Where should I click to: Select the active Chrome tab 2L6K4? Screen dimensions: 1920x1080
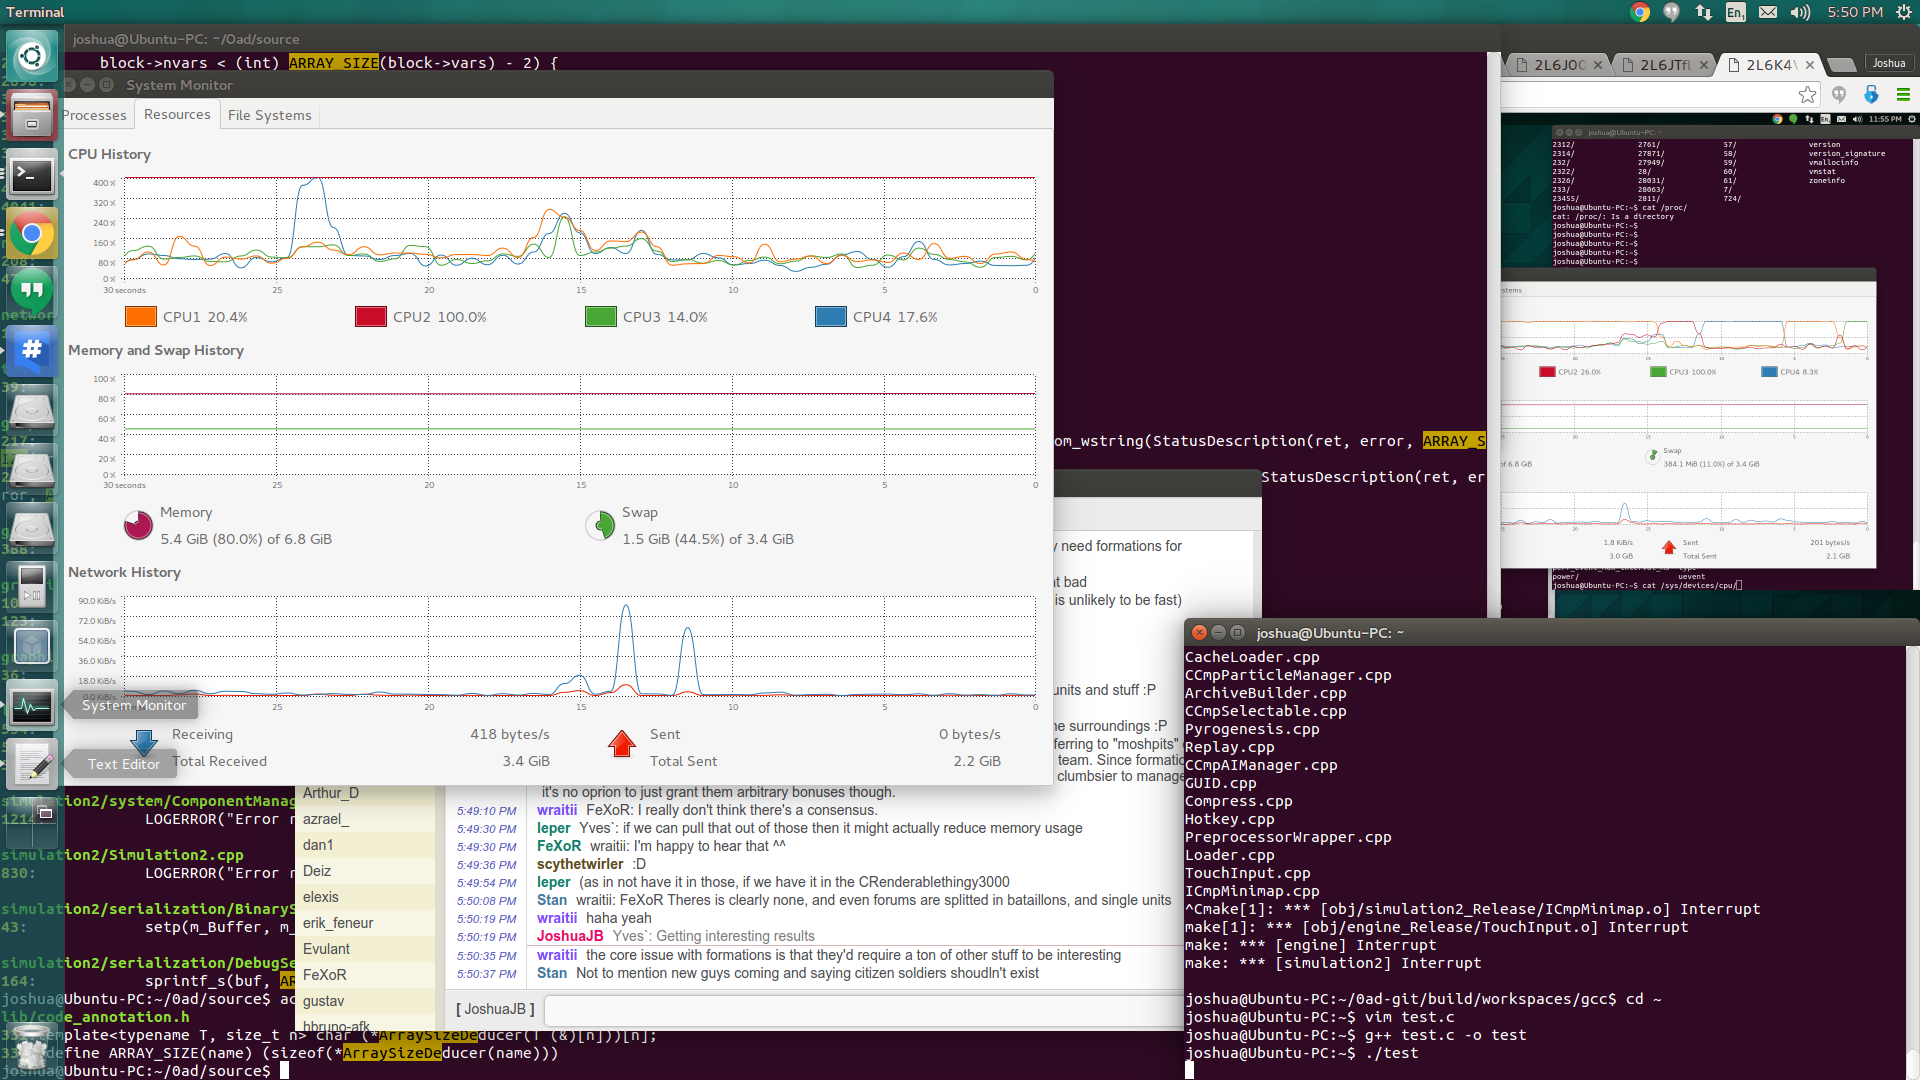point(1770,65)
